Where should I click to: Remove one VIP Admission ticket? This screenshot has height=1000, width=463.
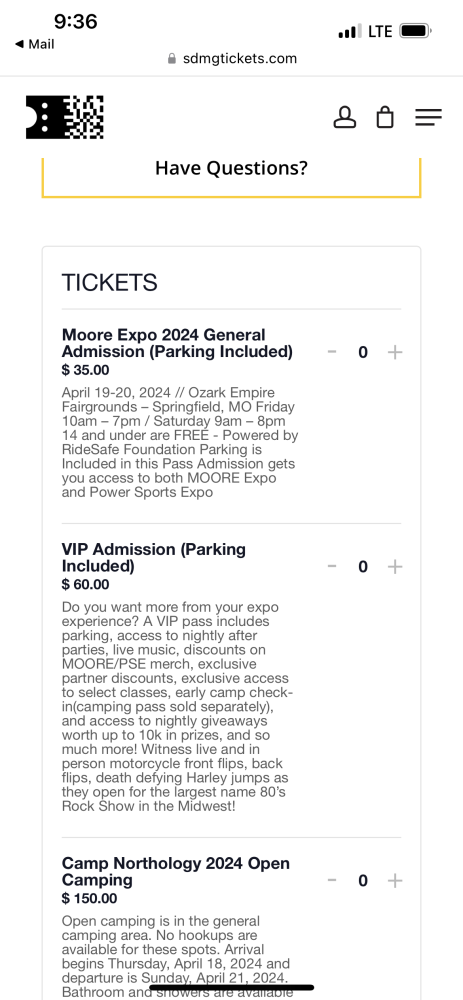332,566
